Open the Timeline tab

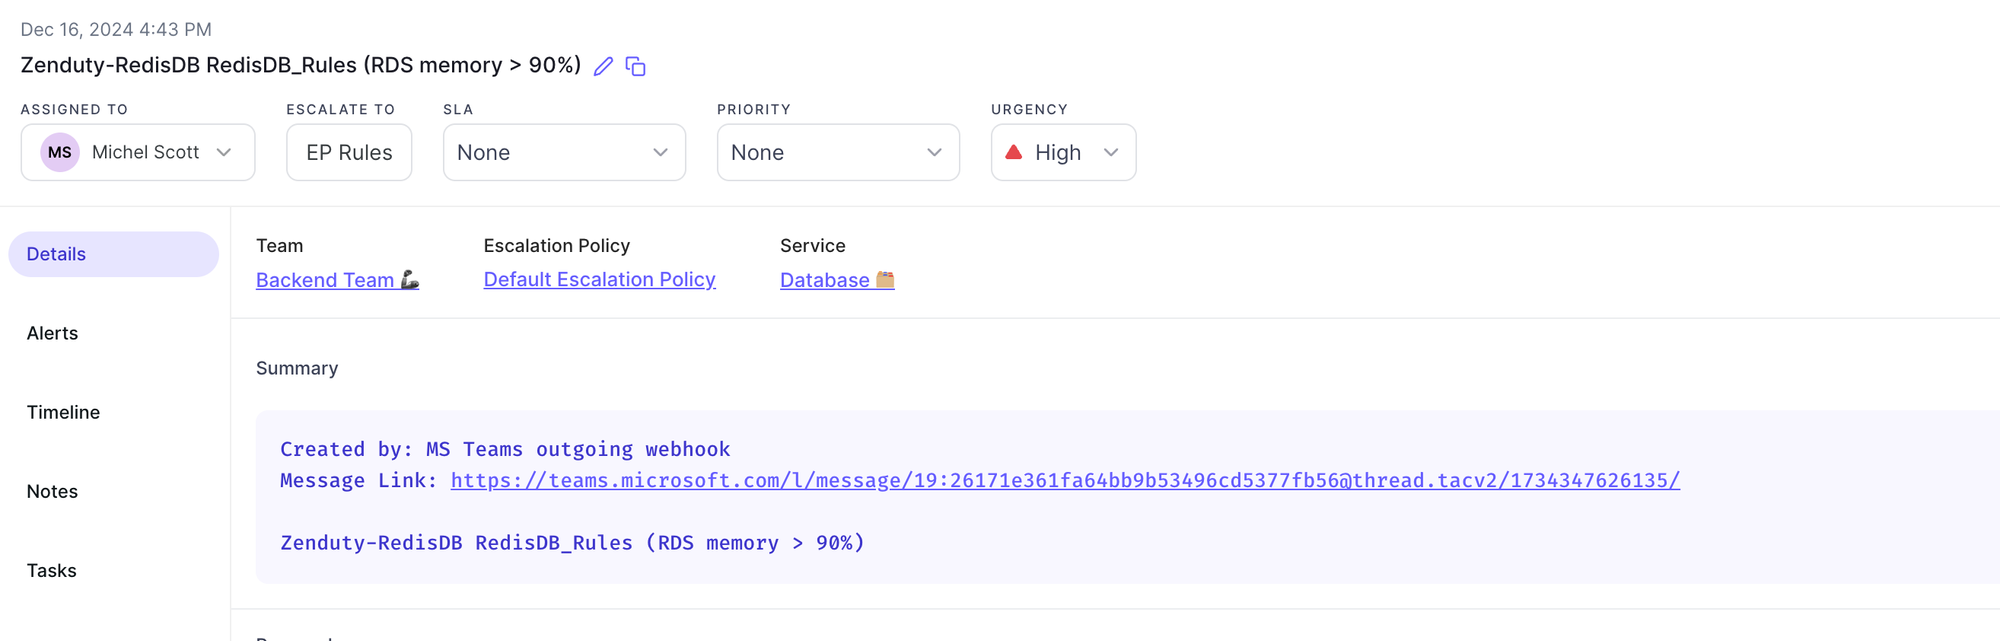63,412
